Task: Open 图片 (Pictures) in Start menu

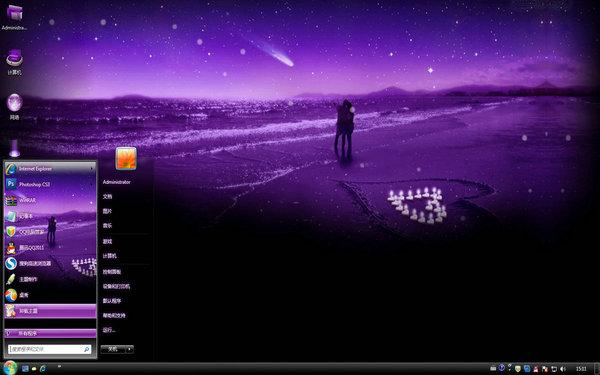Action: tap(108, 211)
